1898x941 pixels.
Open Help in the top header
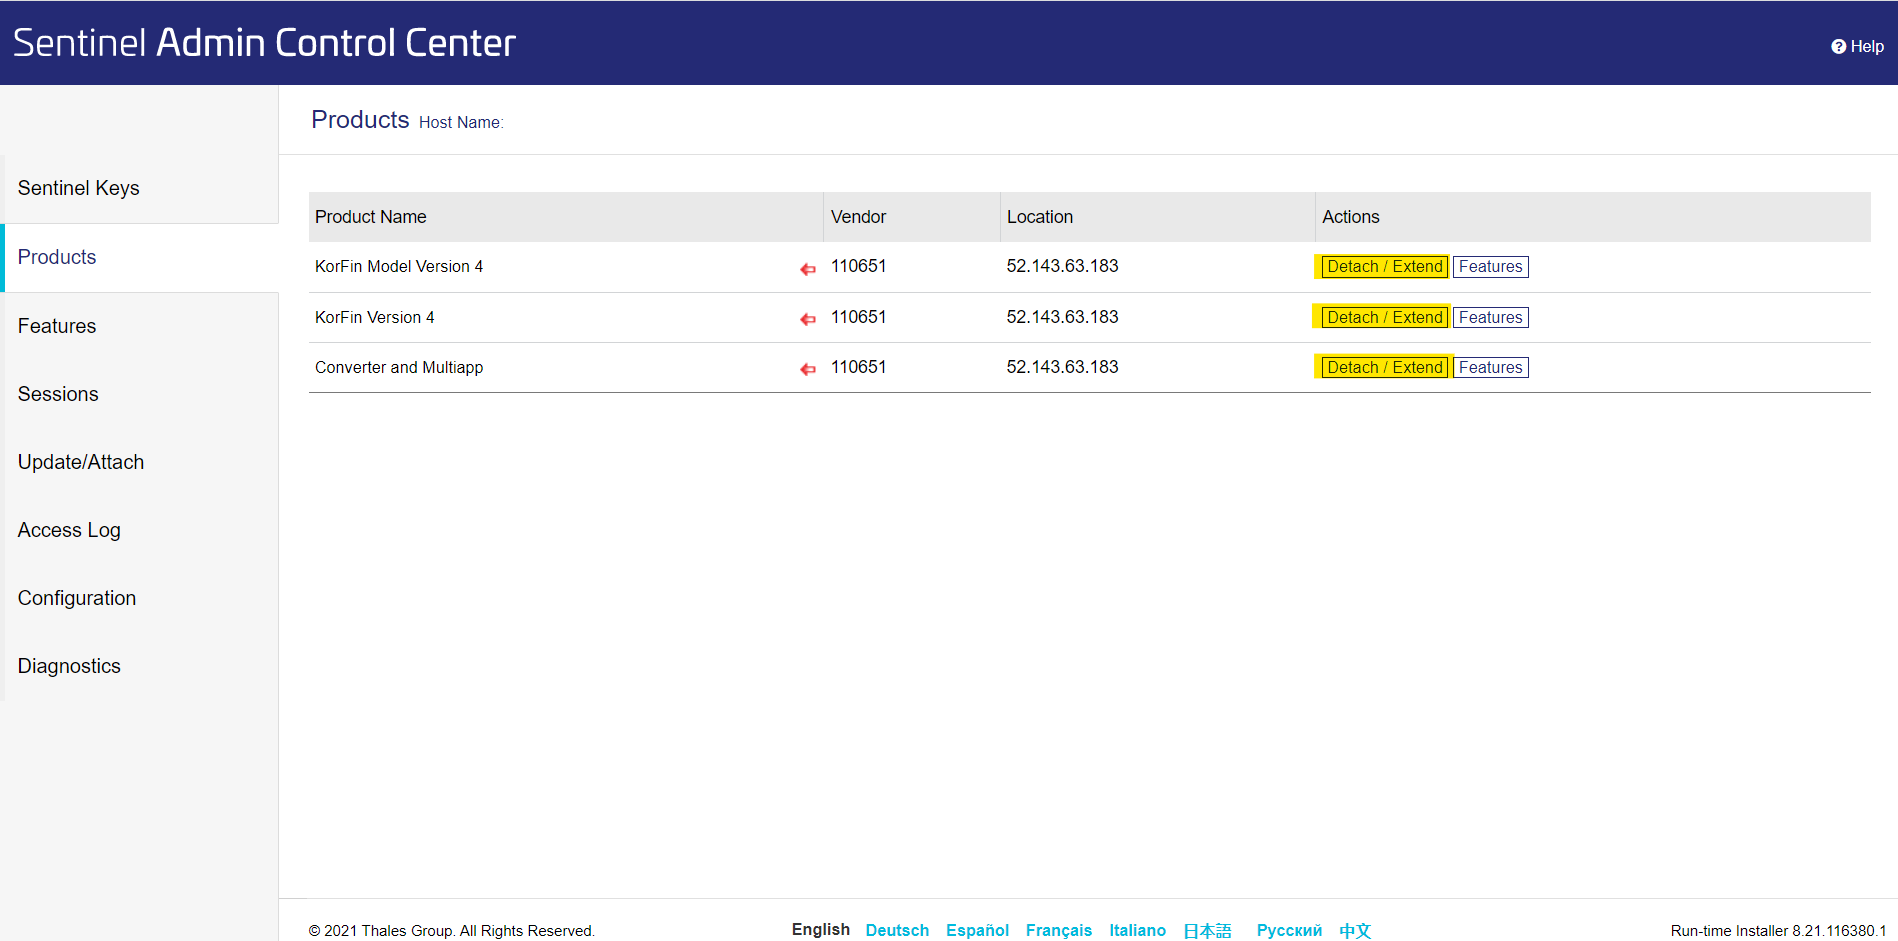(x=1857, y=46)
